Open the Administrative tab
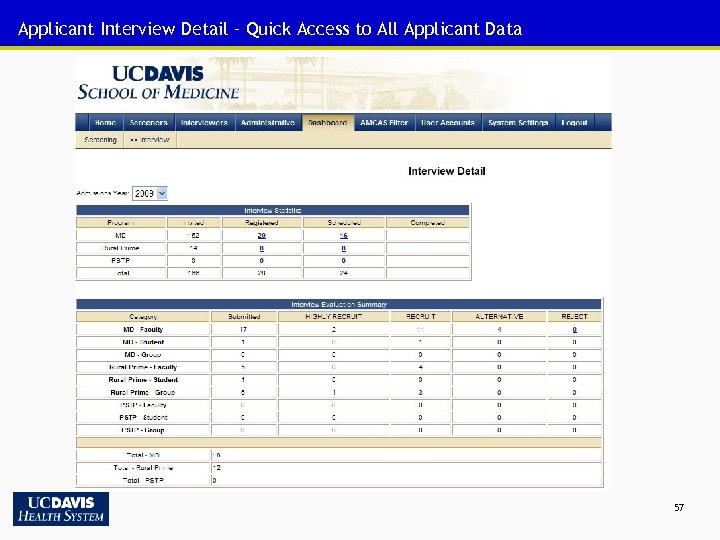This screenshot has width=720, height=540. (268, 123)
